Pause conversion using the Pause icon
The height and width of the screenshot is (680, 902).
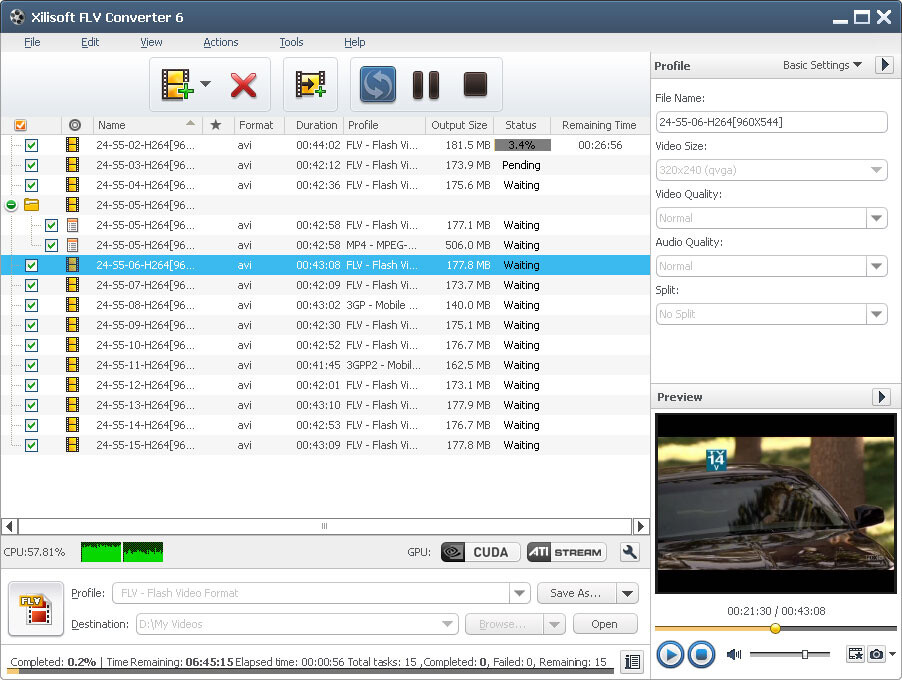425,86
